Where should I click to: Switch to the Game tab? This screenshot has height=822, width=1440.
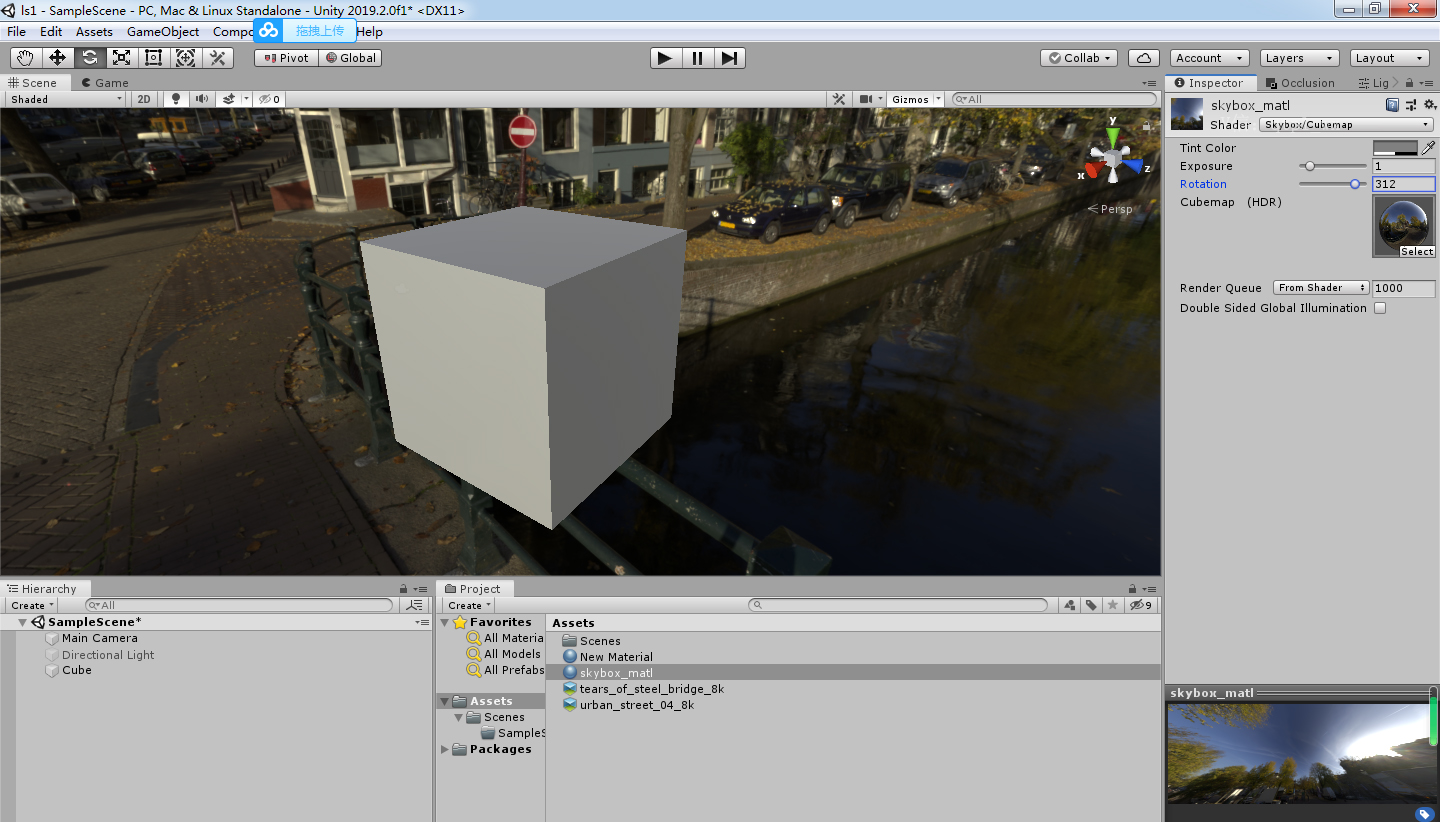point(105,83)
